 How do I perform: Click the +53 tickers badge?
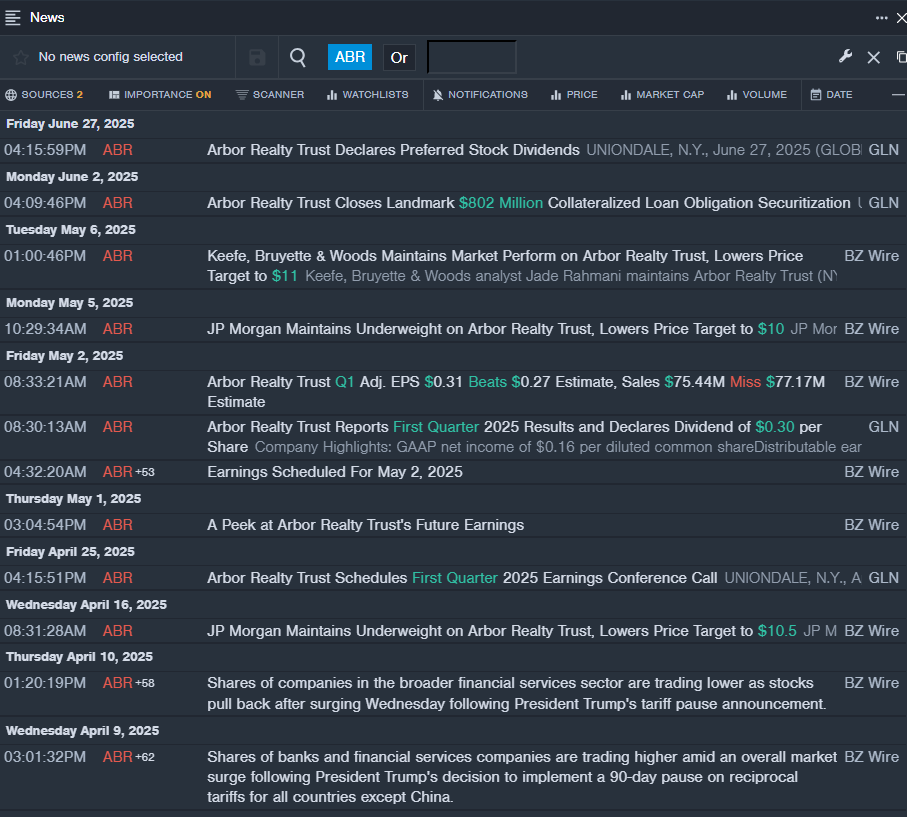145,472
